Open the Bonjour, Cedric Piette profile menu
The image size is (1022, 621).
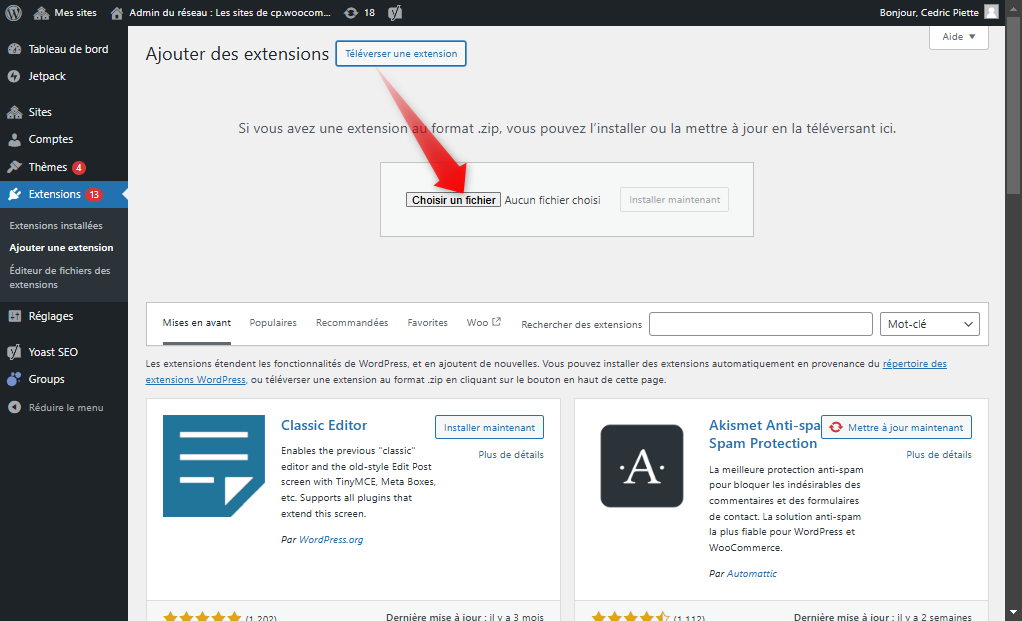pyautogui.click(x=939, y=12)
